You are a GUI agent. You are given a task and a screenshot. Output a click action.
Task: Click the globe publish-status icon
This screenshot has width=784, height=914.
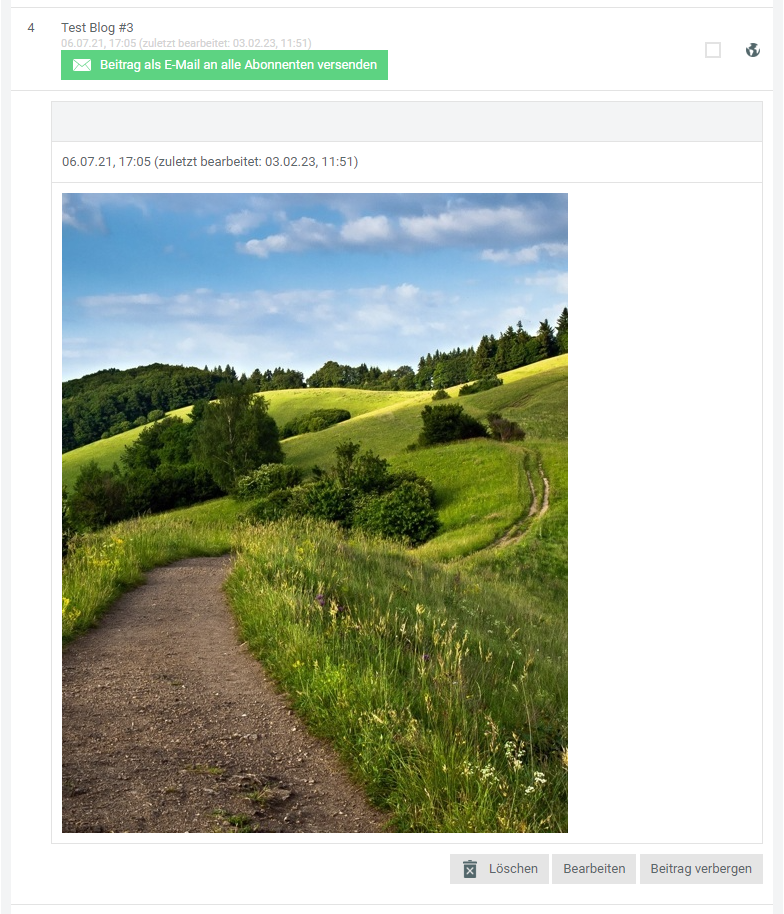(753, 50)
